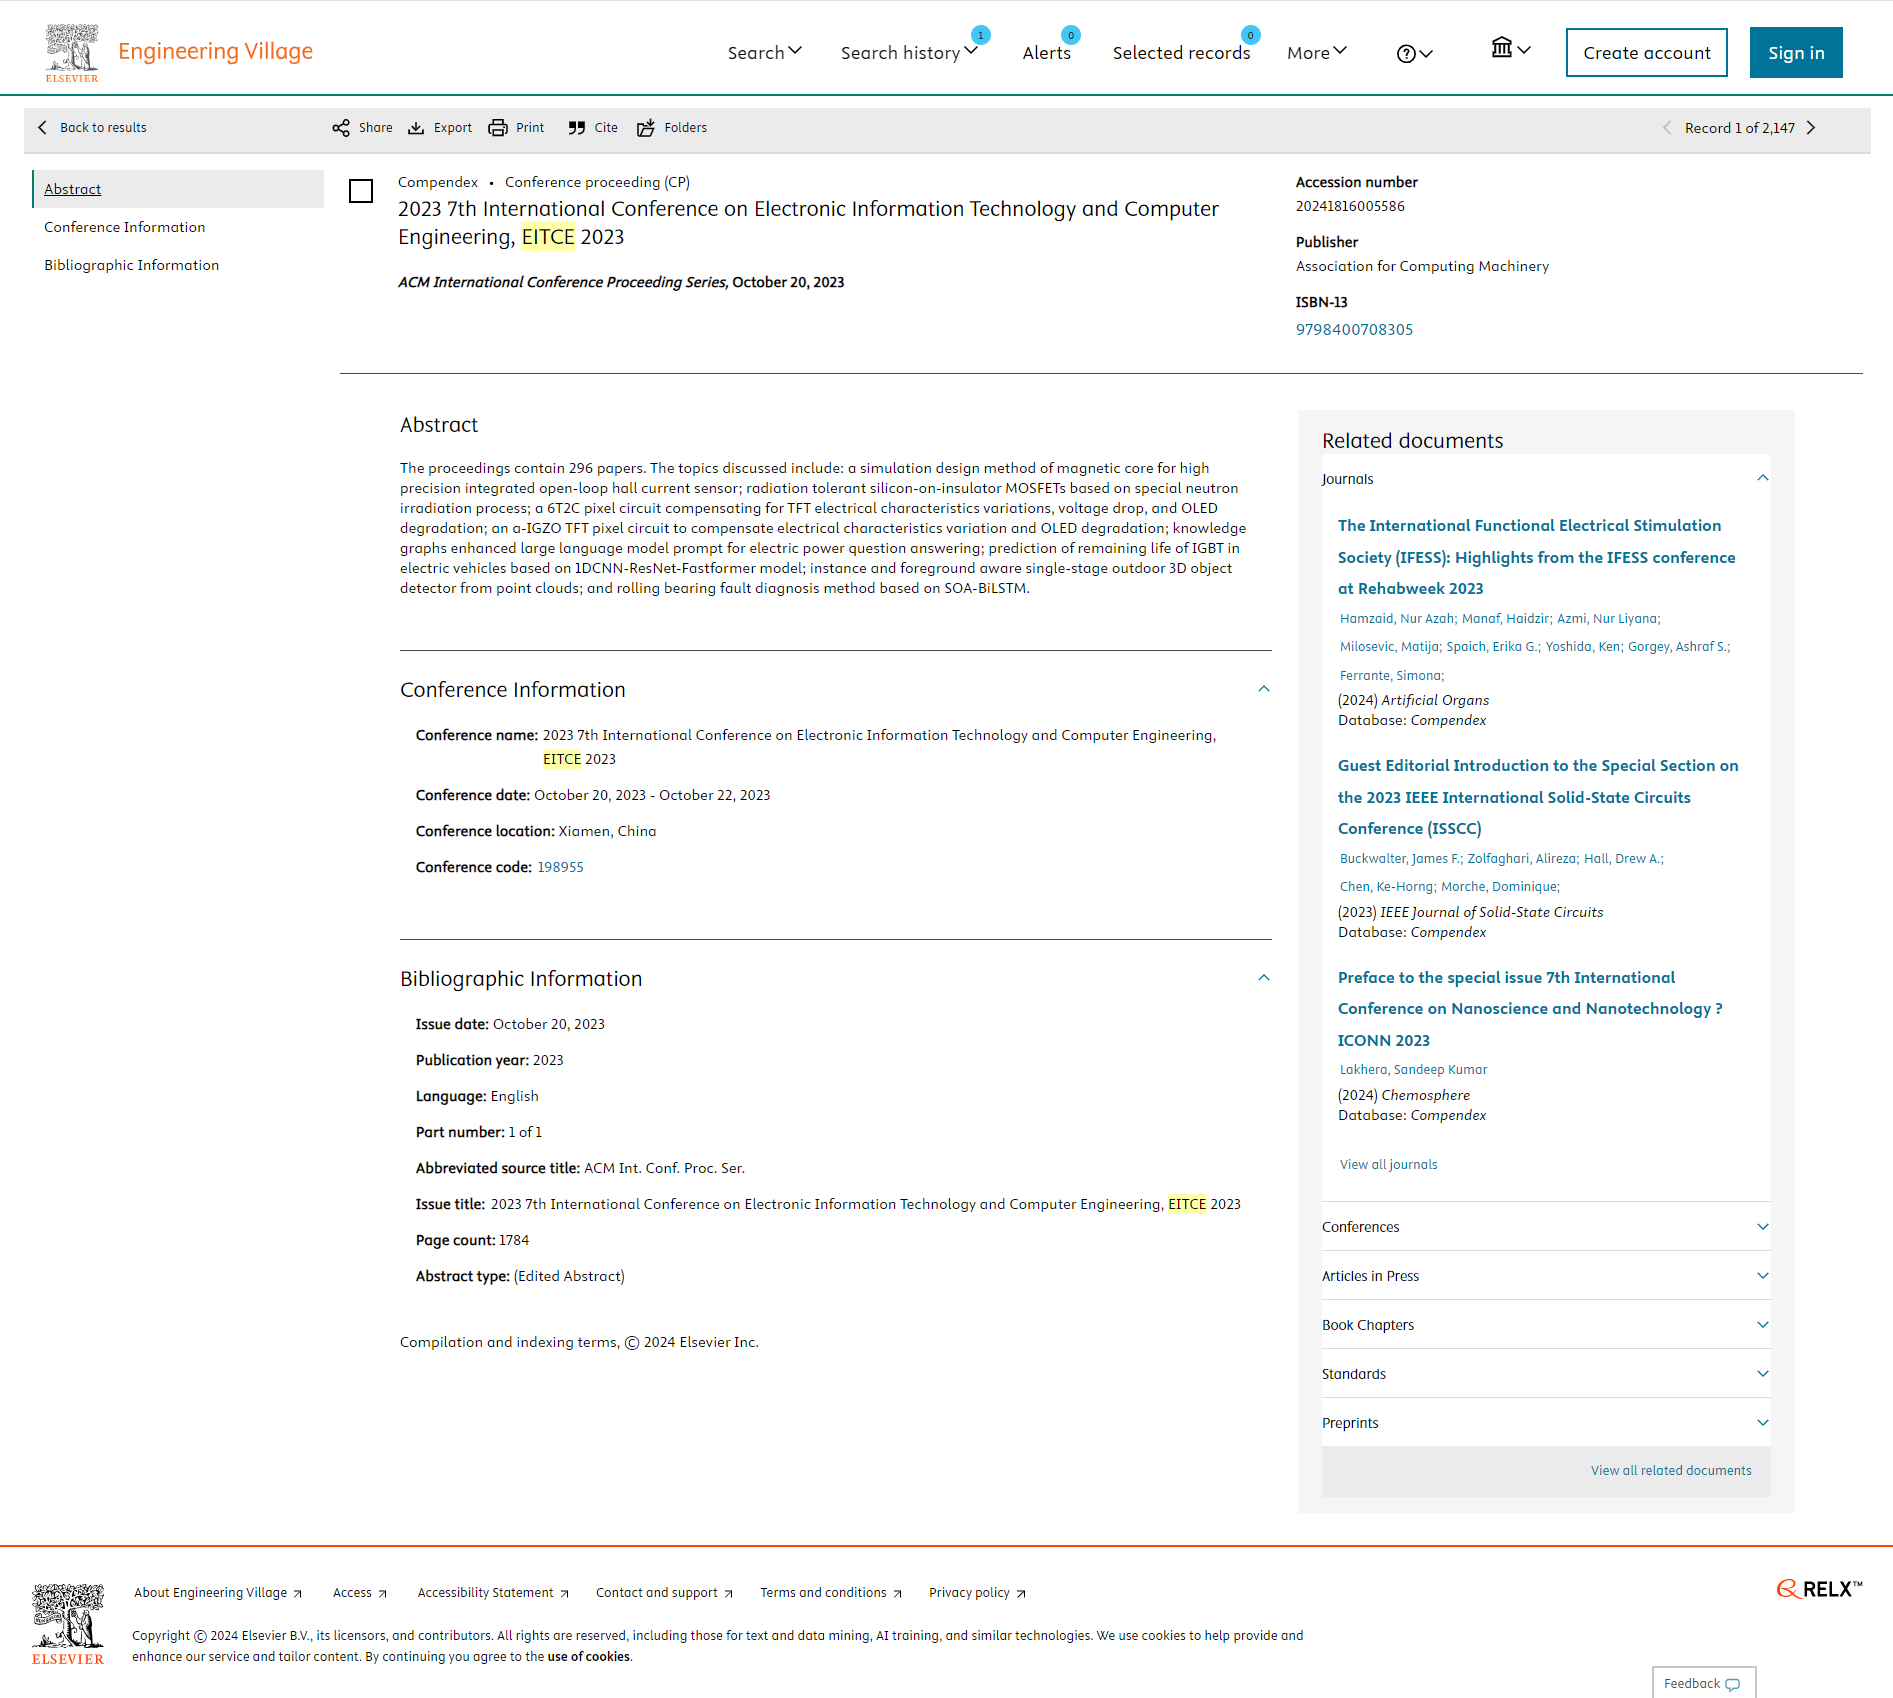Select Conference Information in left navigation
Image resolution: width=1893 pixels, height=1698 pixels.
click(124, 227)
